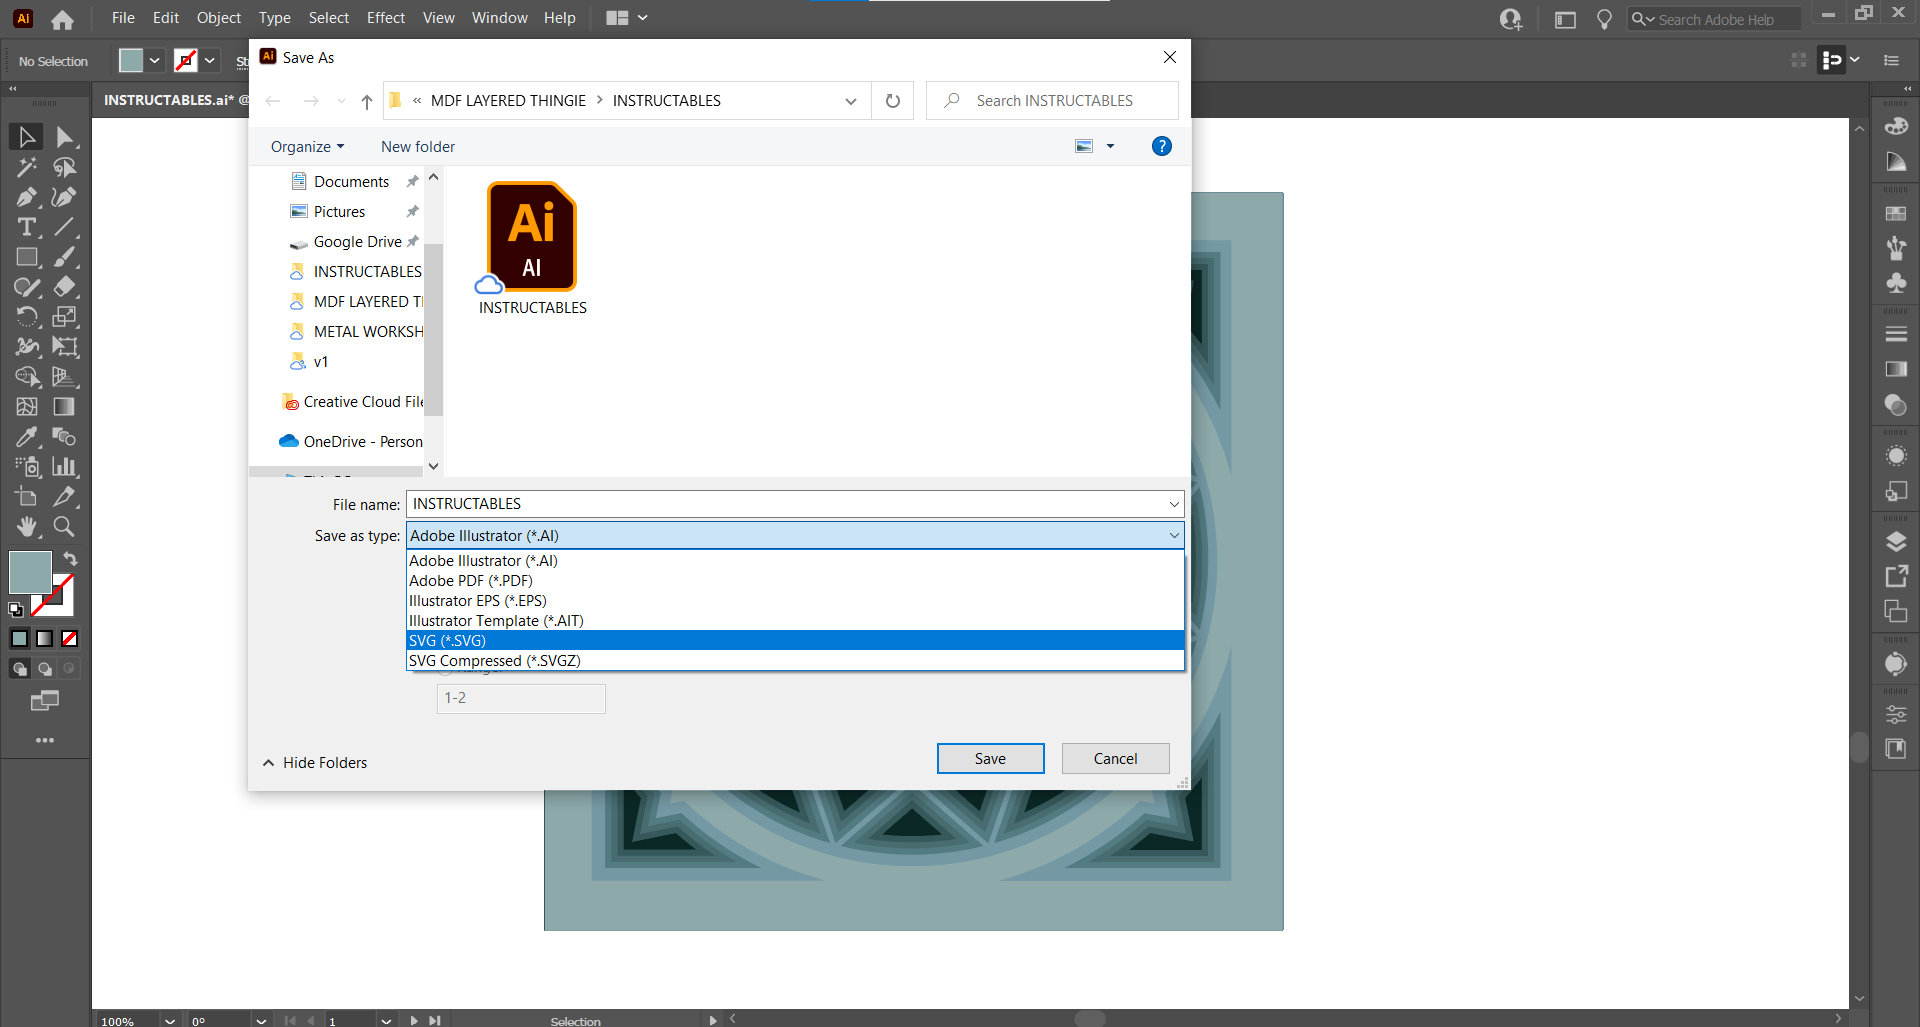Choose SVG (*.SVG) file type
1920x1027 pixels.
795,641
